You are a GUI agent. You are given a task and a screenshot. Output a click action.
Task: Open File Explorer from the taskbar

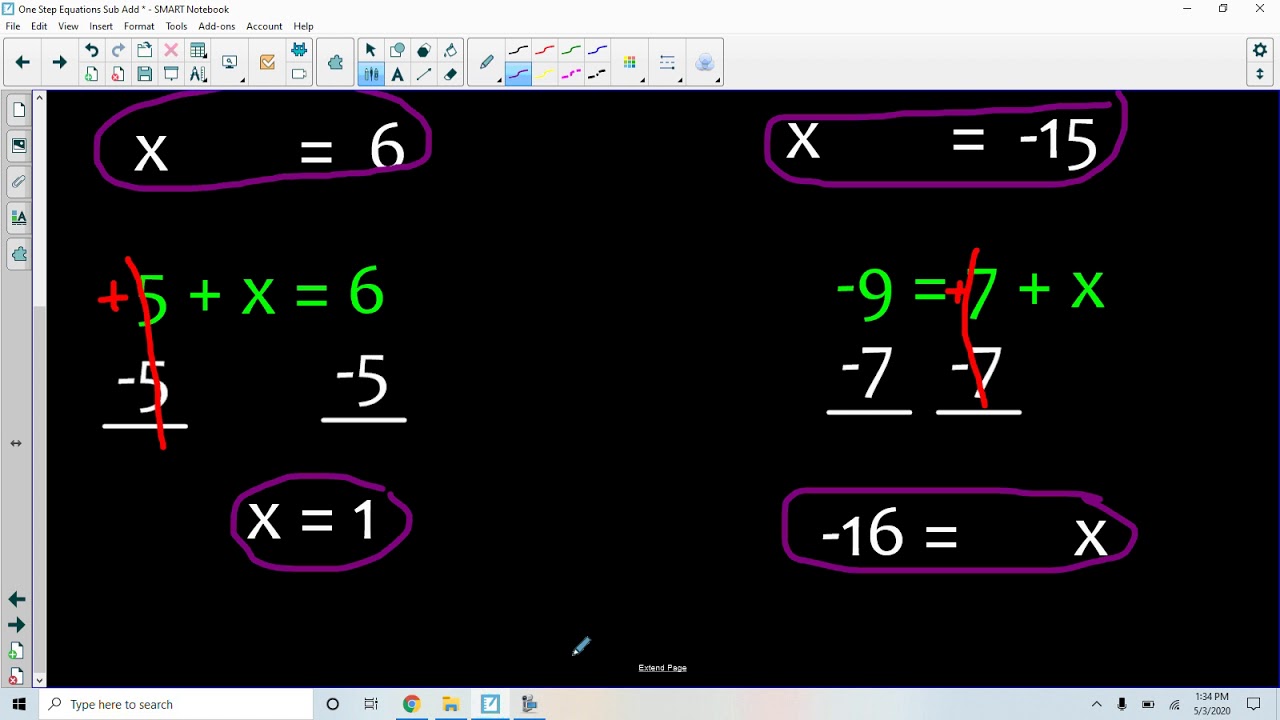click(x=450, y=704)
